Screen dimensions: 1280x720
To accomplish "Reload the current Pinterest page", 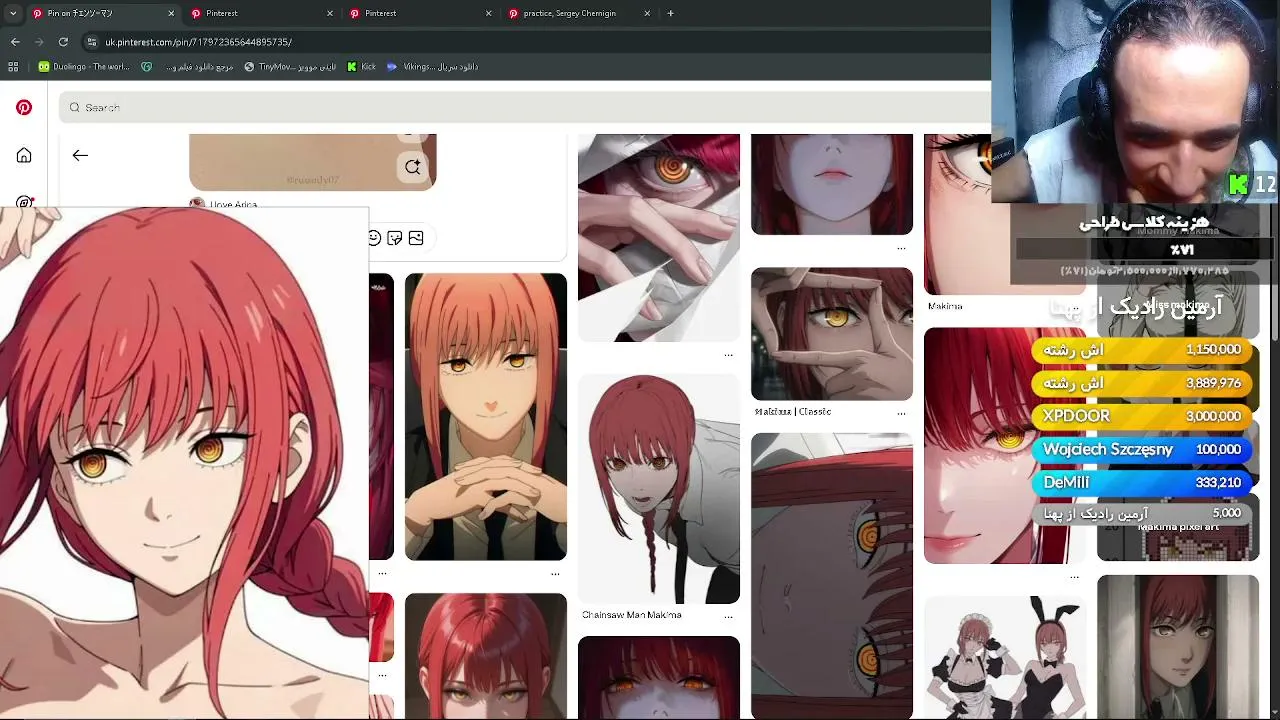I will [63, 42].
